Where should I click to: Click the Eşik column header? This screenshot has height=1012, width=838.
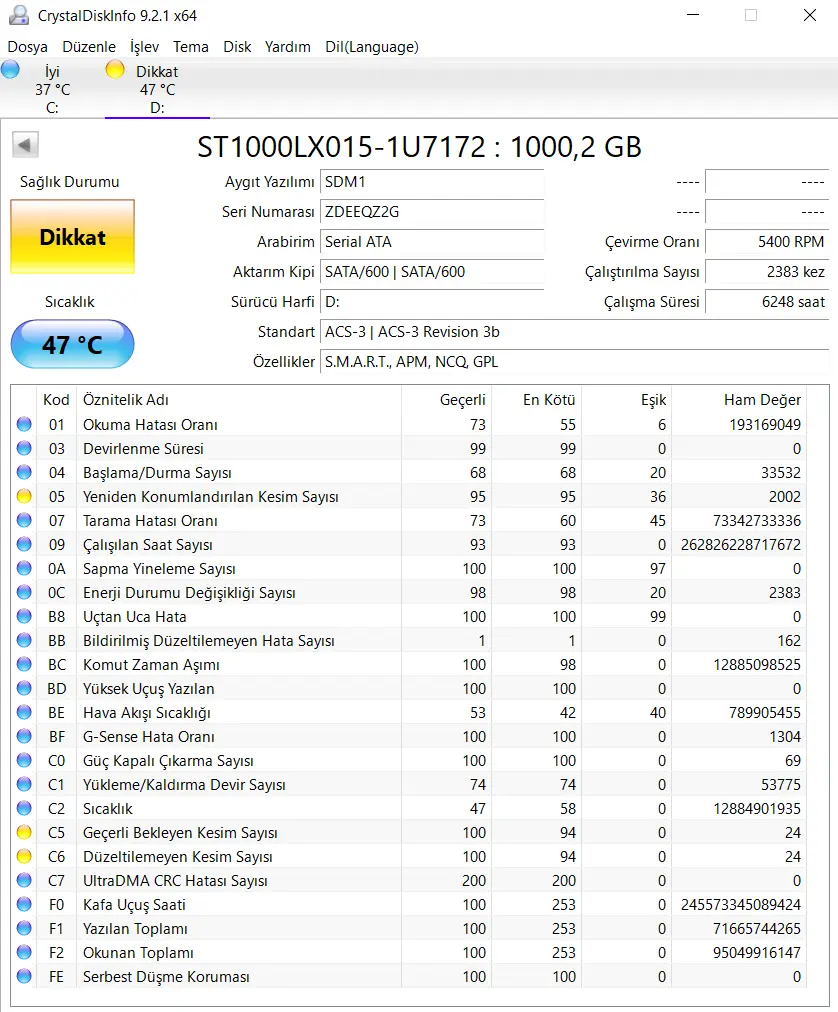point(627,400)
